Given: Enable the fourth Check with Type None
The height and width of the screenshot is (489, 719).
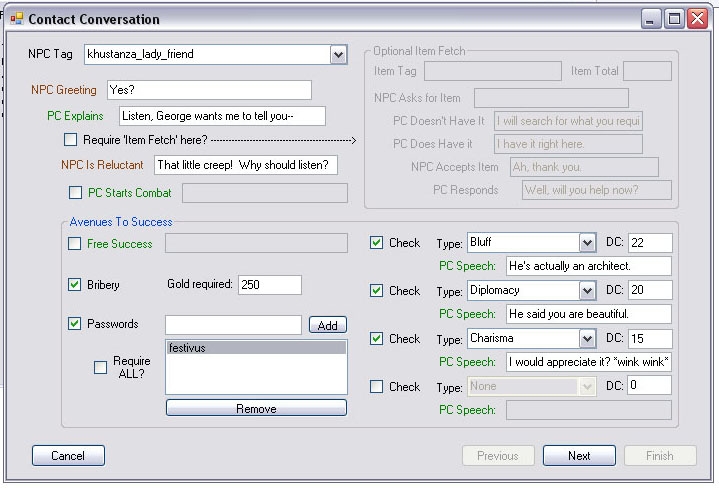Looking at the screenshot, I should click(376, 387).
